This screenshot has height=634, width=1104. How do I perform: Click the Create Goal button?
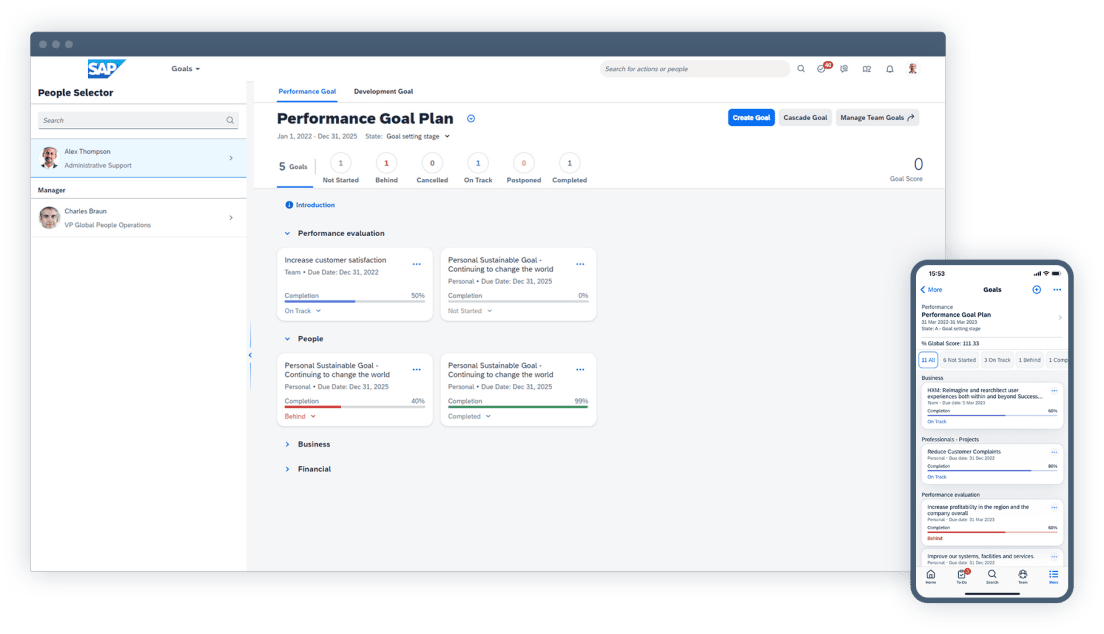pos(751,117)
